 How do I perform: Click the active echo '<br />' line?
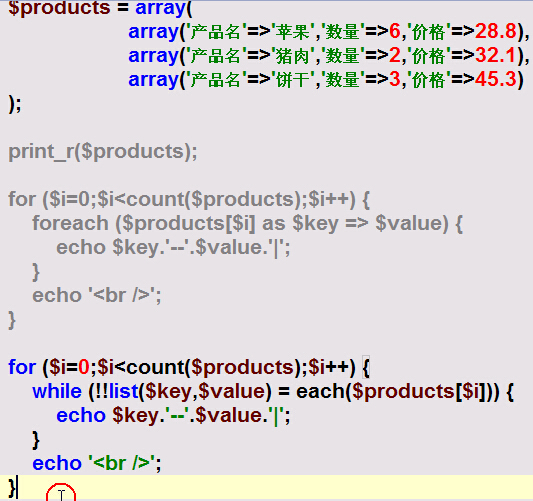97,464
